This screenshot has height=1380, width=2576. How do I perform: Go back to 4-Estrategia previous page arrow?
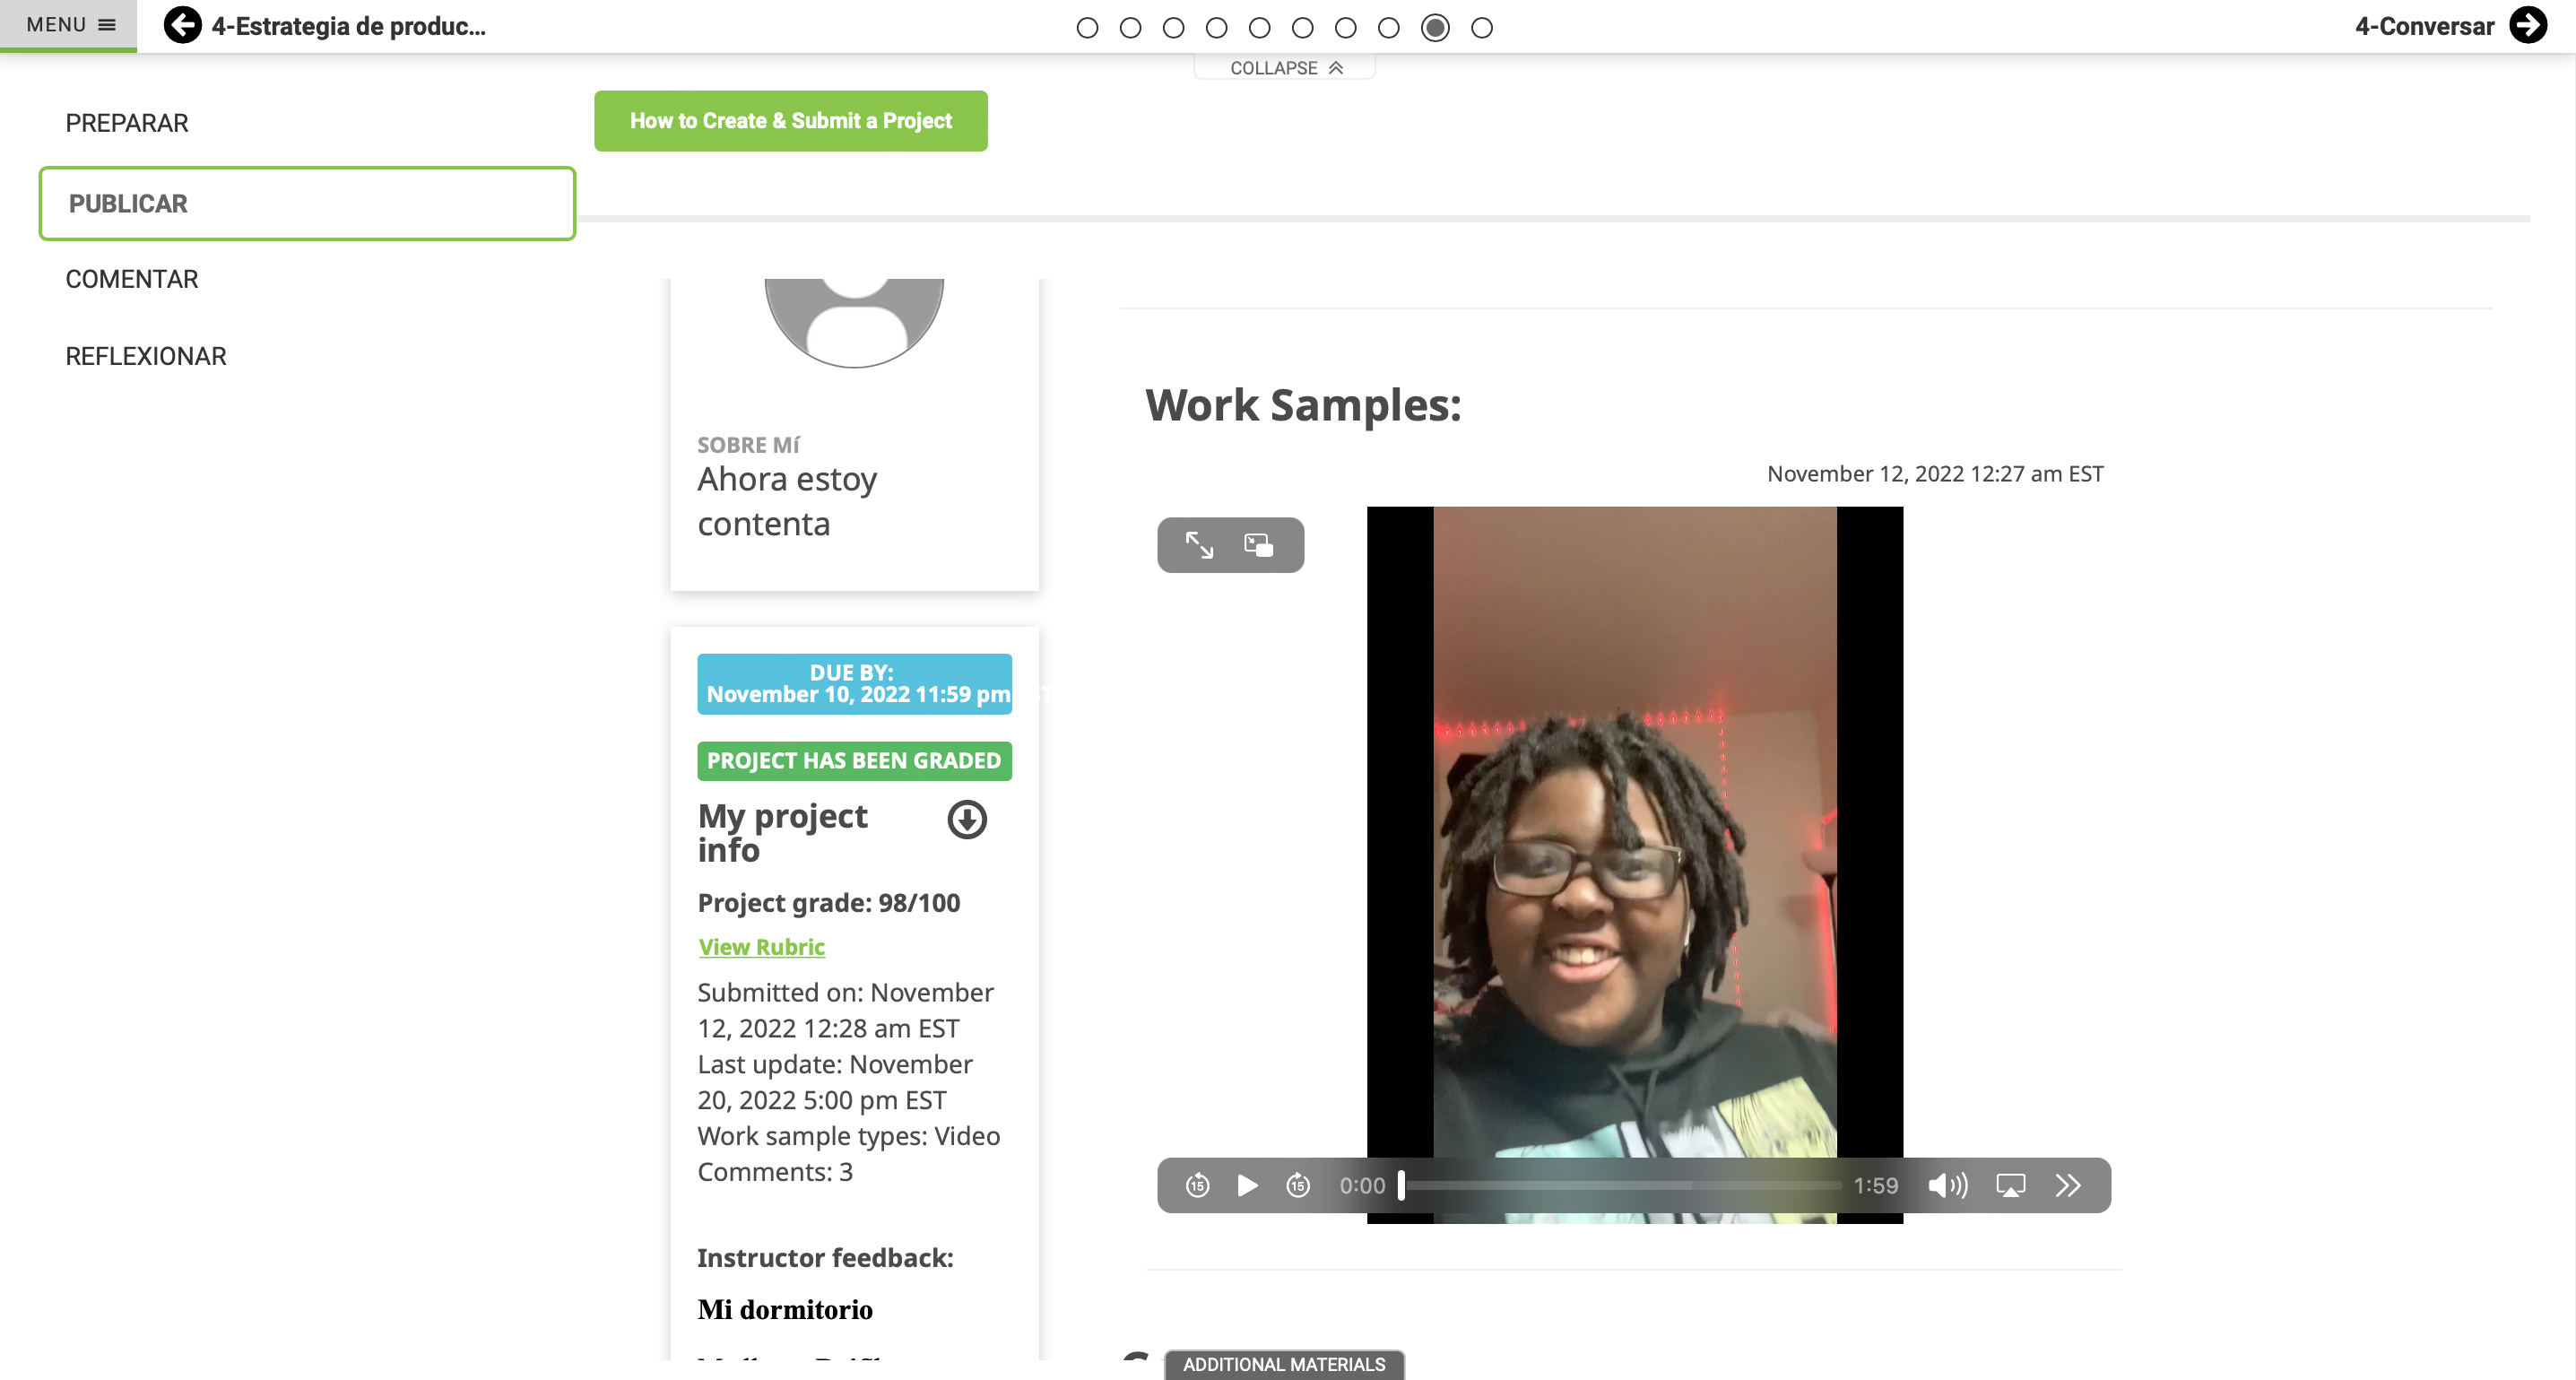click(182, 25)
